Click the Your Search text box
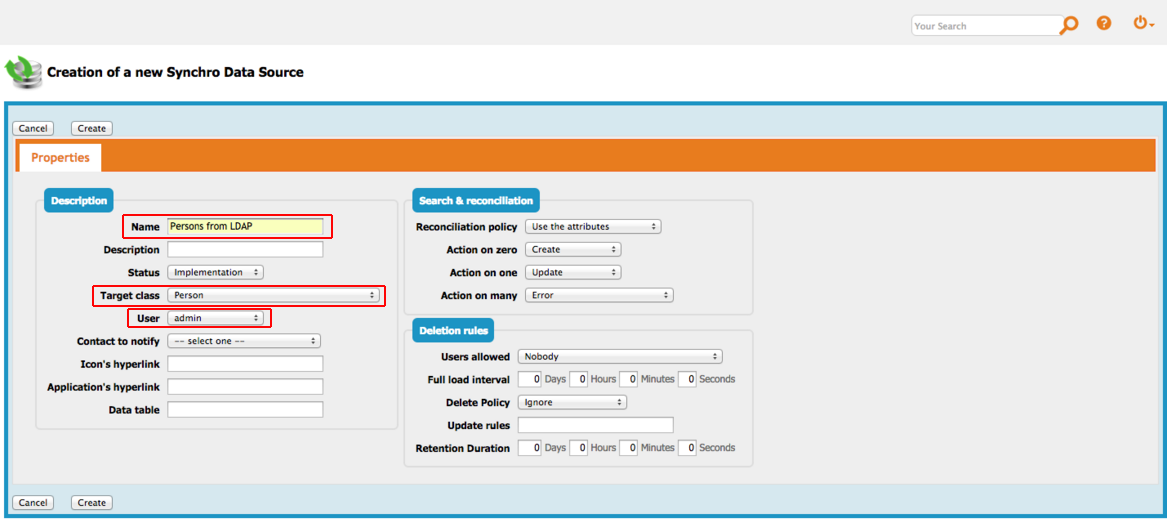Screen dimensions: 1170x523 pos(984,26)
